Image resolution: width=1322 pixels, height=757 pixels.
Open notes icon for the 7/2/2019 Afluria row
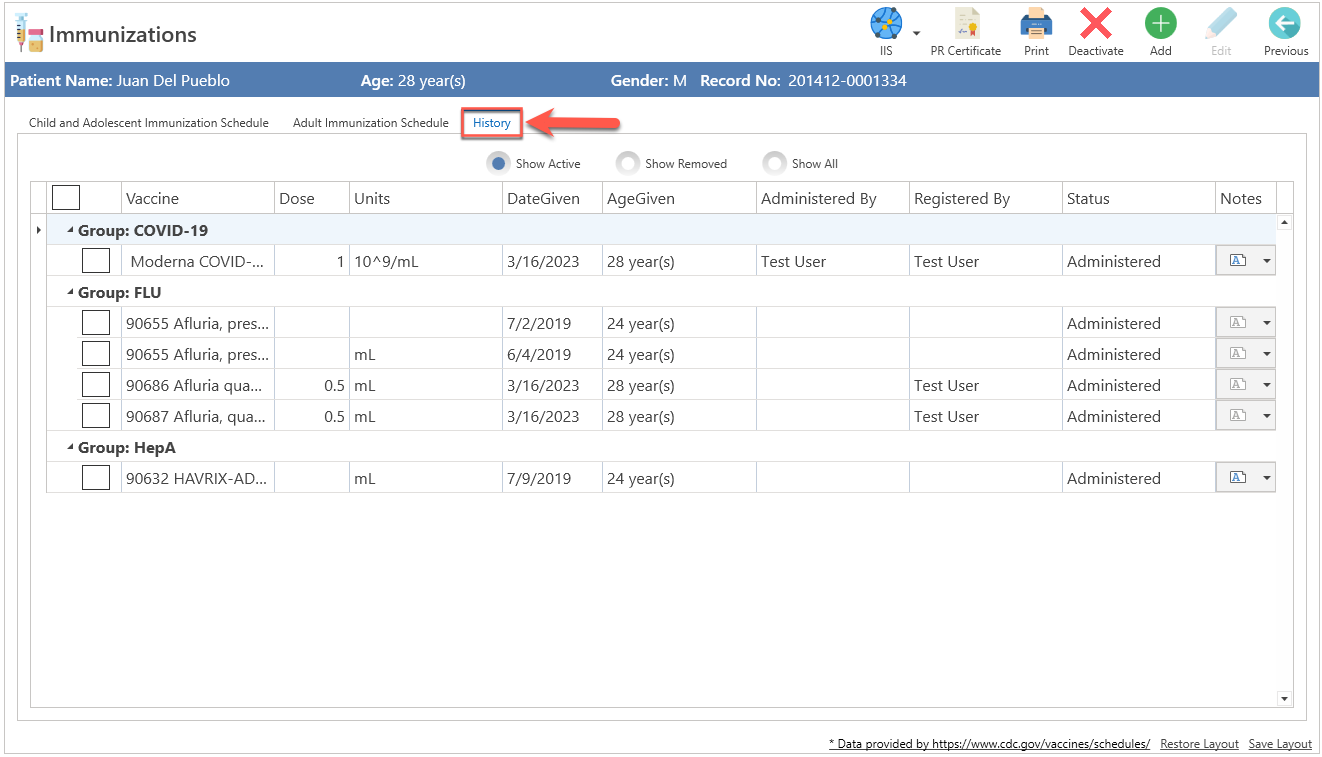click(x=1237, y=323)
